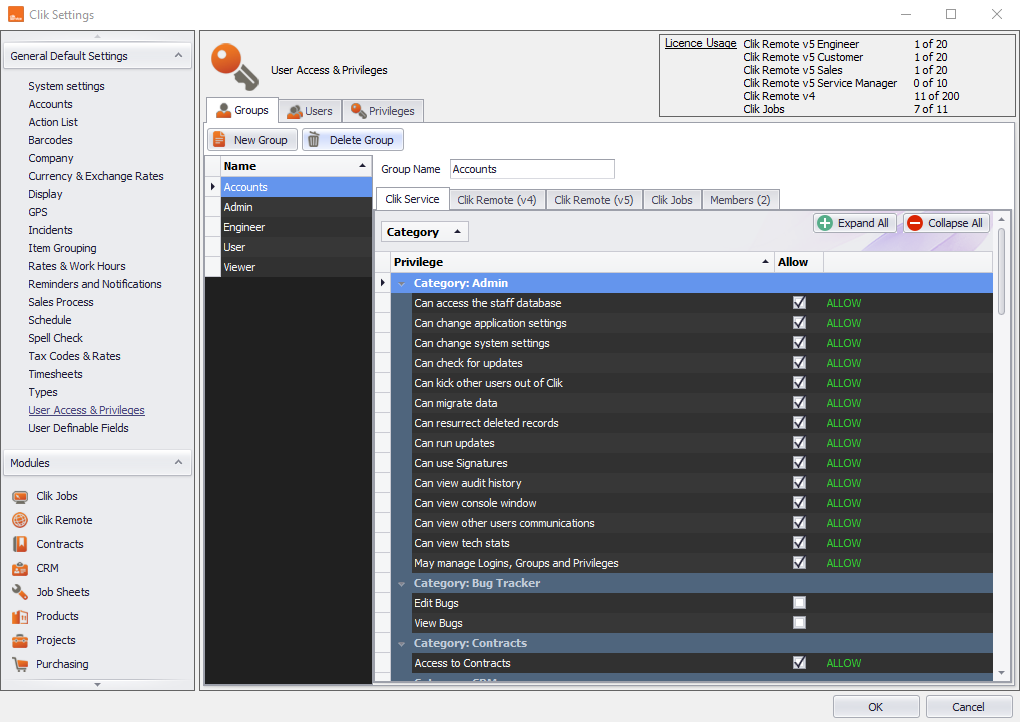Click the Contracts module icon
Screen dimensions: 1020x722
tap(20, 544)
